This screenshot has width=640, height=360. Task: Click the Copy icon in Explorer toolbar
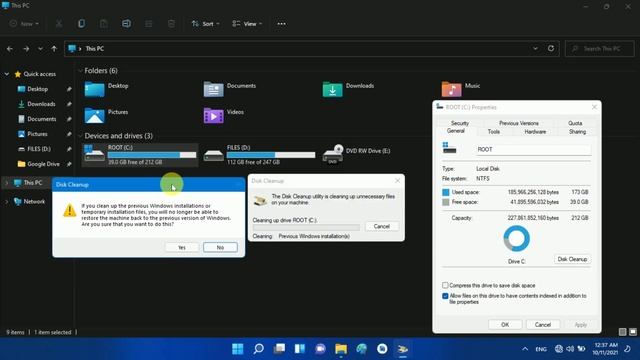point(82,24)
